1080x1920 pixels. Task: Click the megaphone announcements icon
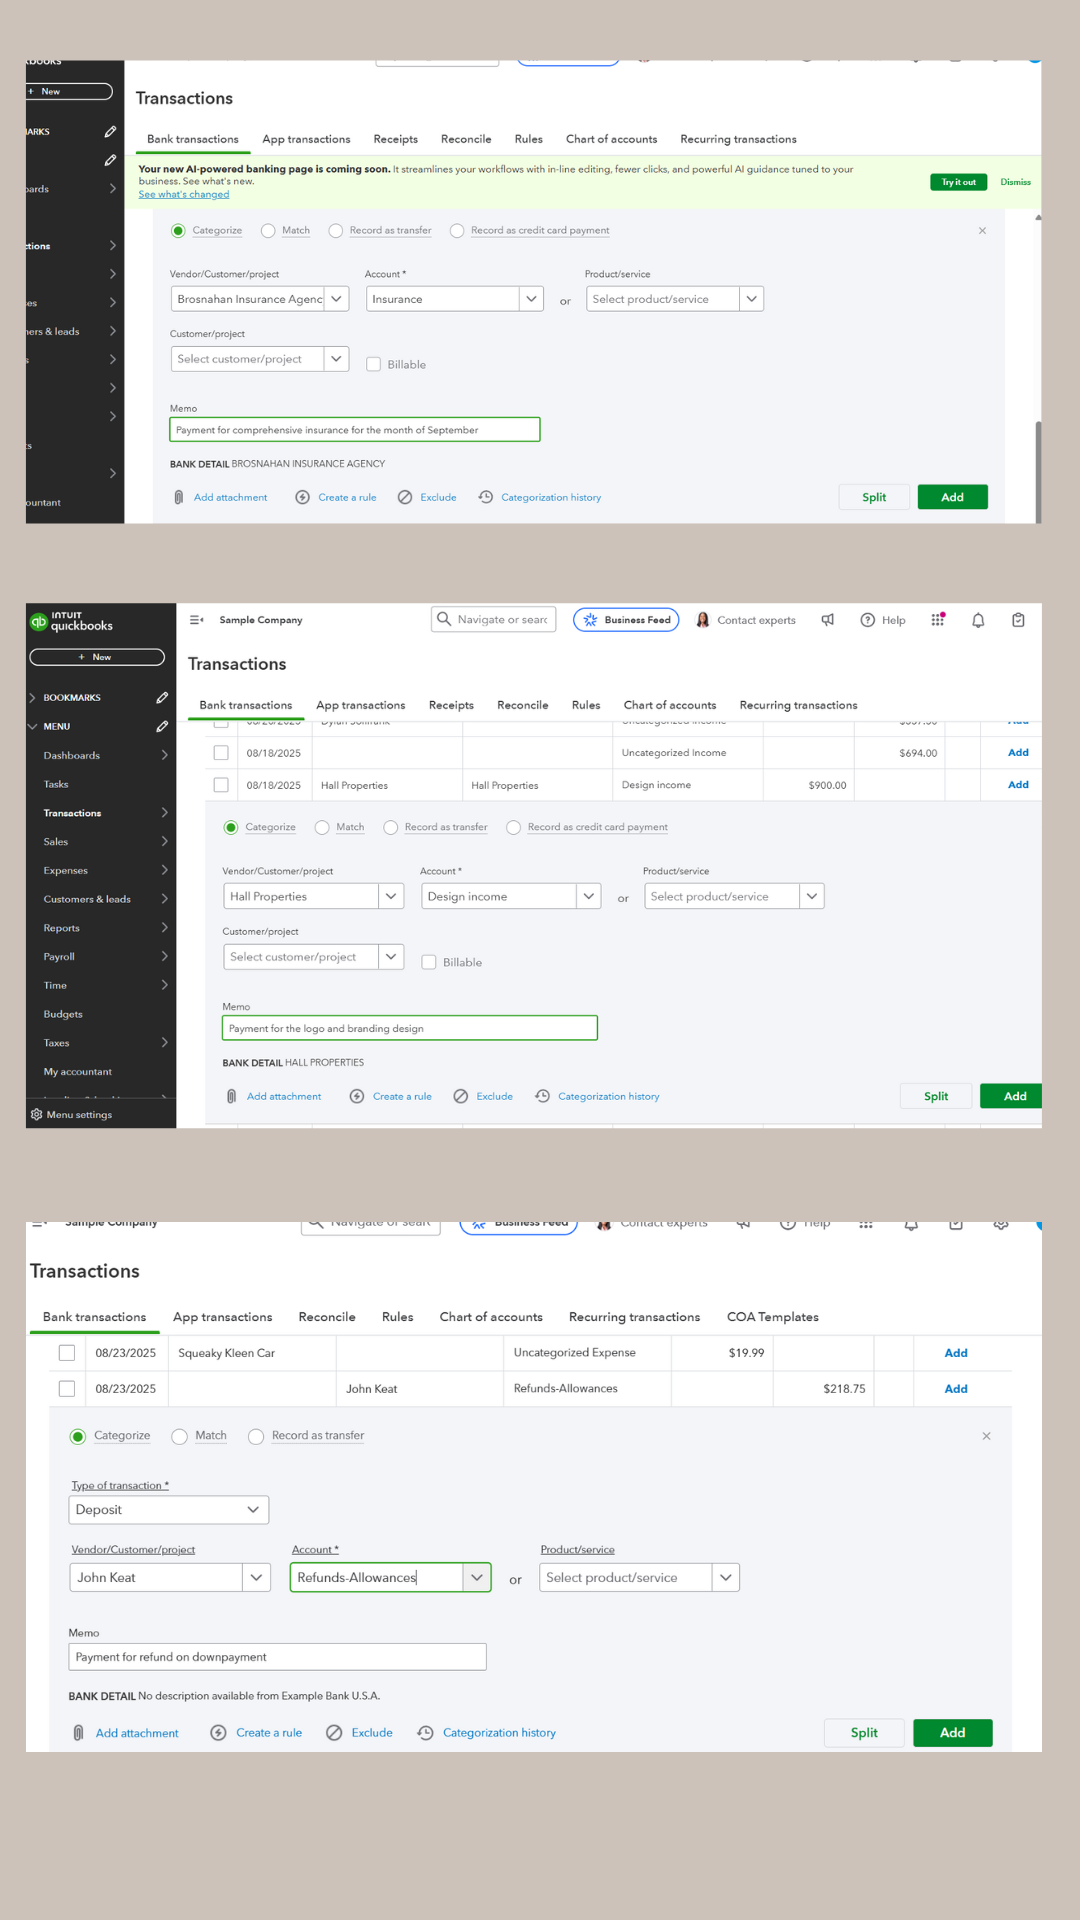click(828, 620)
